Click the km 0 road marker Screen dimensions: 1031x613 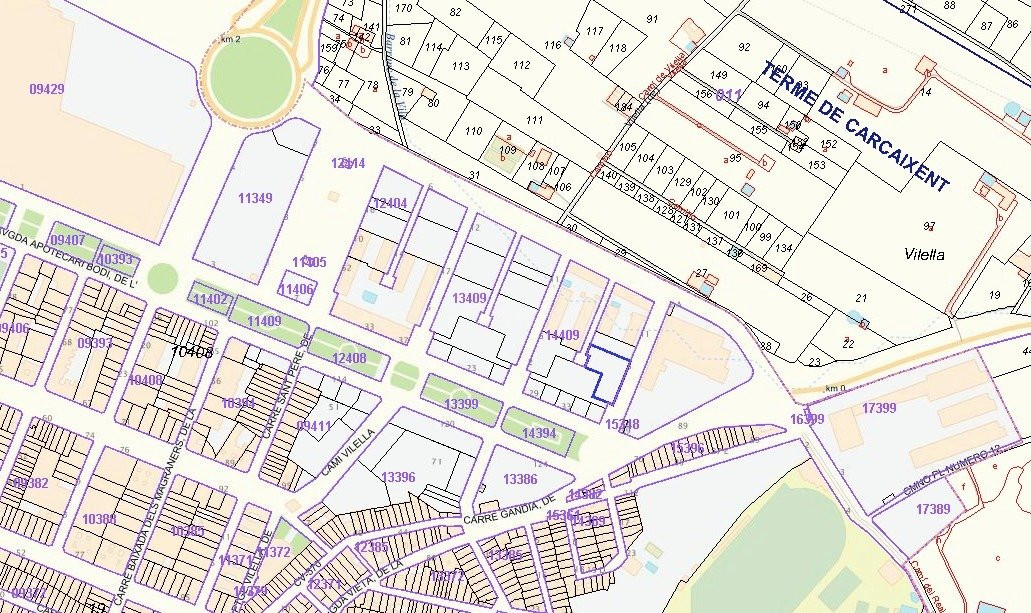(836, 388)
